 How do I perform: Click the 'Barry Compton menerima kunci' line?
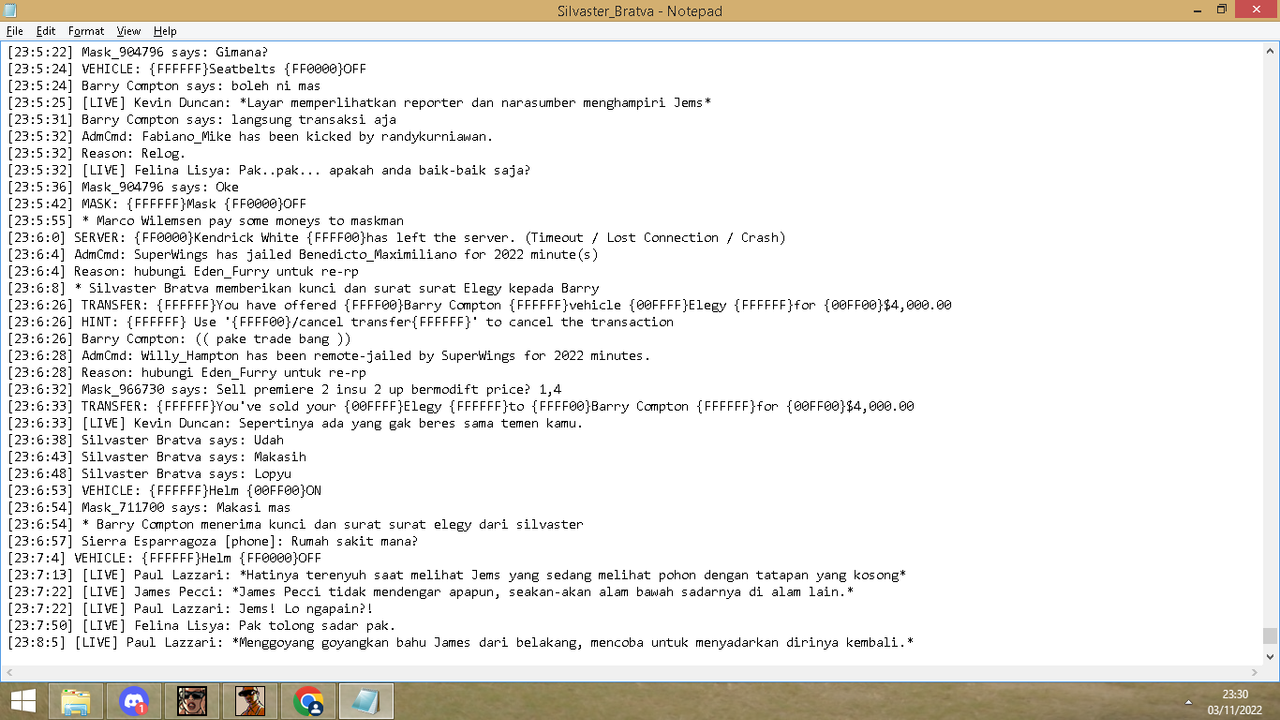tap(295, 523)
